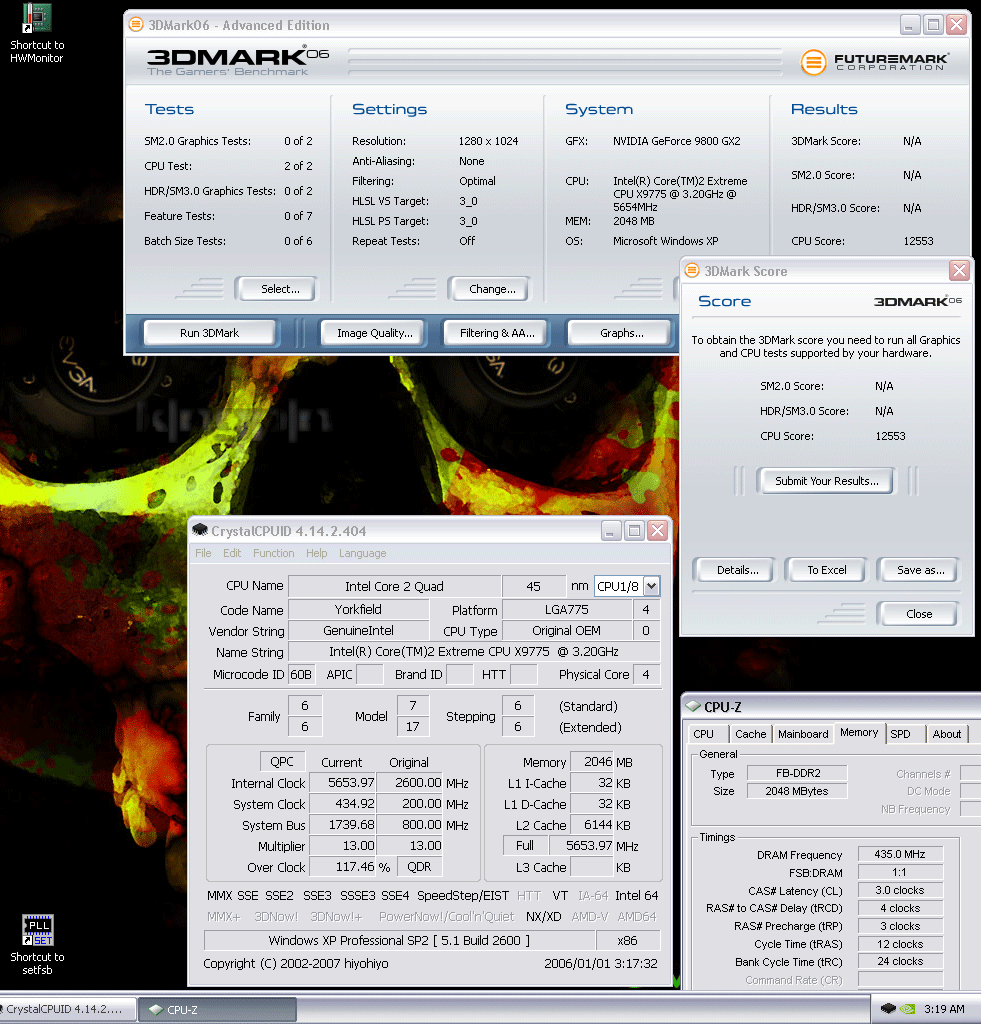Click Save as... in score dialog

[918, 570]
